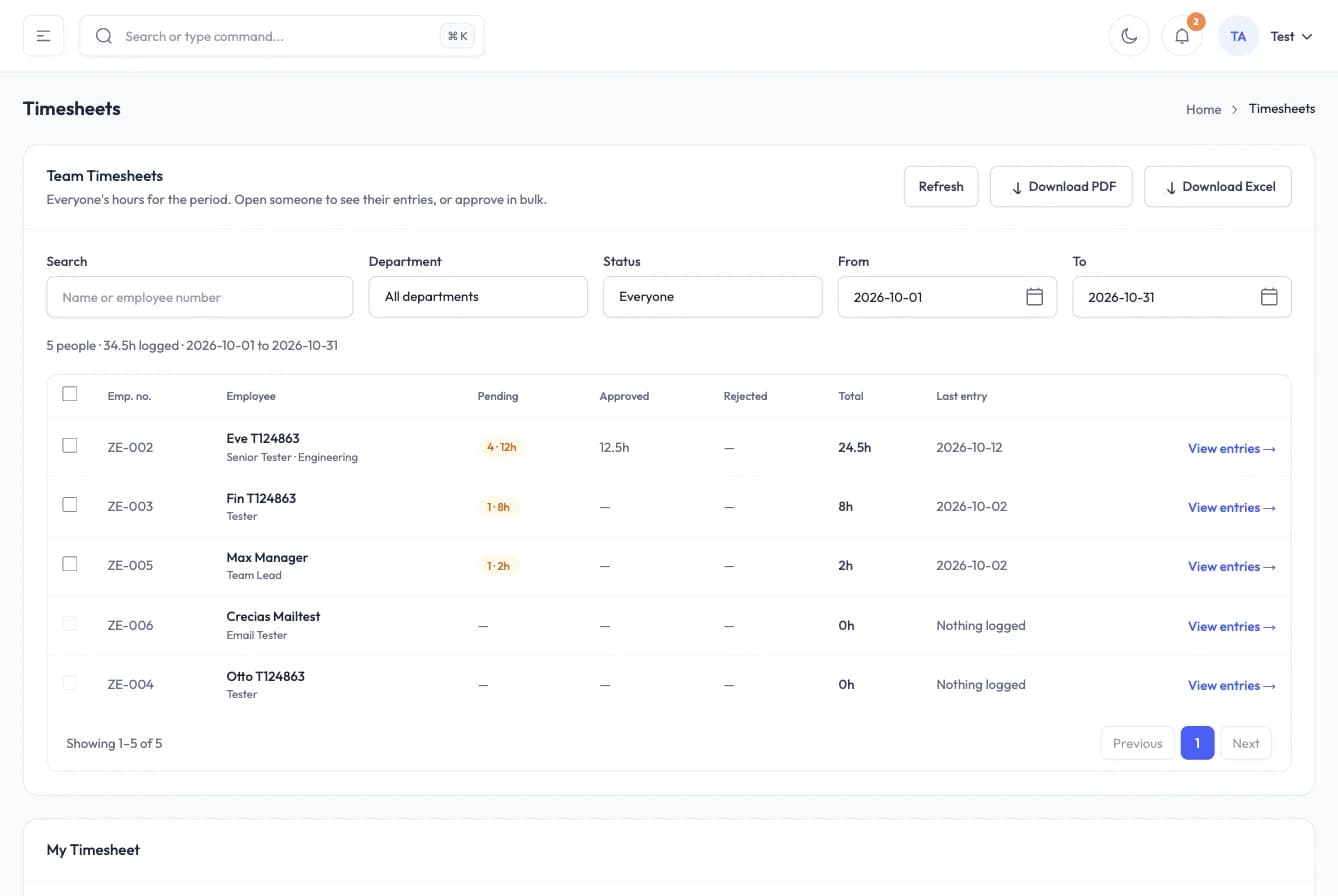Click the search magnifier icon
The height and width of the screenshot is (896, 1338).
pyautogui.click(x=103, y=36)
